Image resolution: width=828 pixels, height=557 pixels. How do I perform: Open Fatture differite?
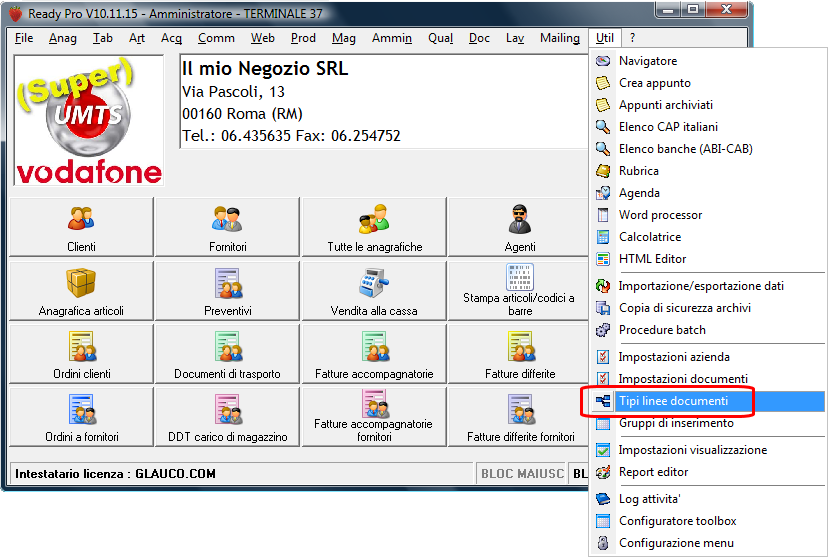point(520,354)
